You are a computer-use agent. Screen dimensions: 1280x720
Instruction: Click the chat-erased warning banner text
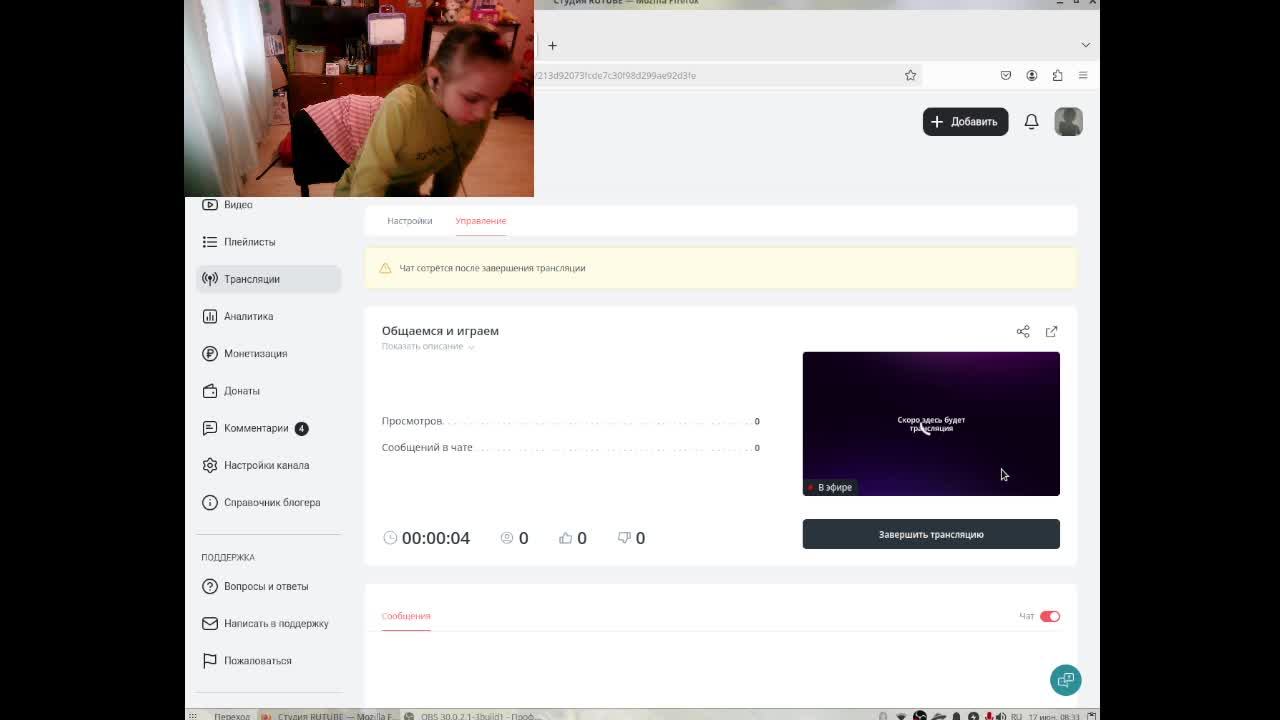492,268
